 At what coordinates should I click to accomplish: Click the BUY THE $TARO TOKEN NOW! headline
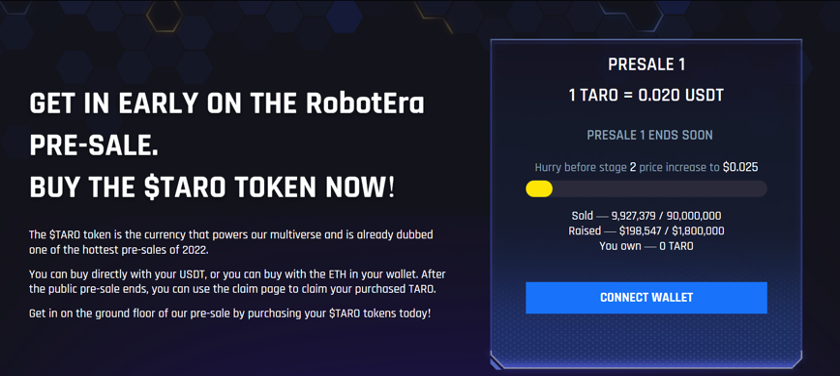(x=212, y=187)
